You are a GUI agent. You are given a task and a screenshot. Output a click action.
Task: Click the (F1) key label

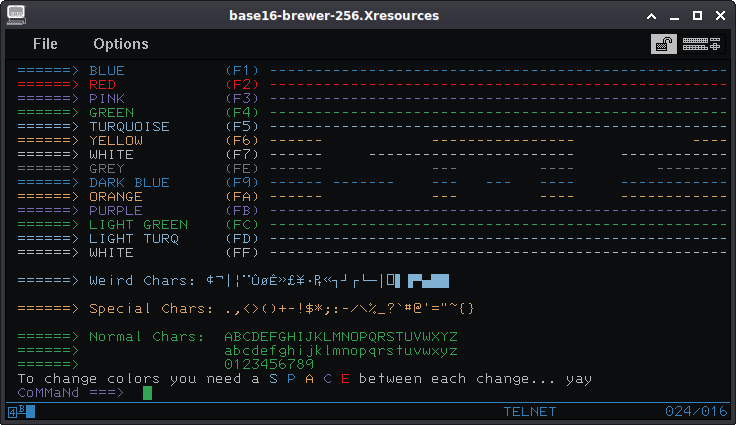click(242, 70)
